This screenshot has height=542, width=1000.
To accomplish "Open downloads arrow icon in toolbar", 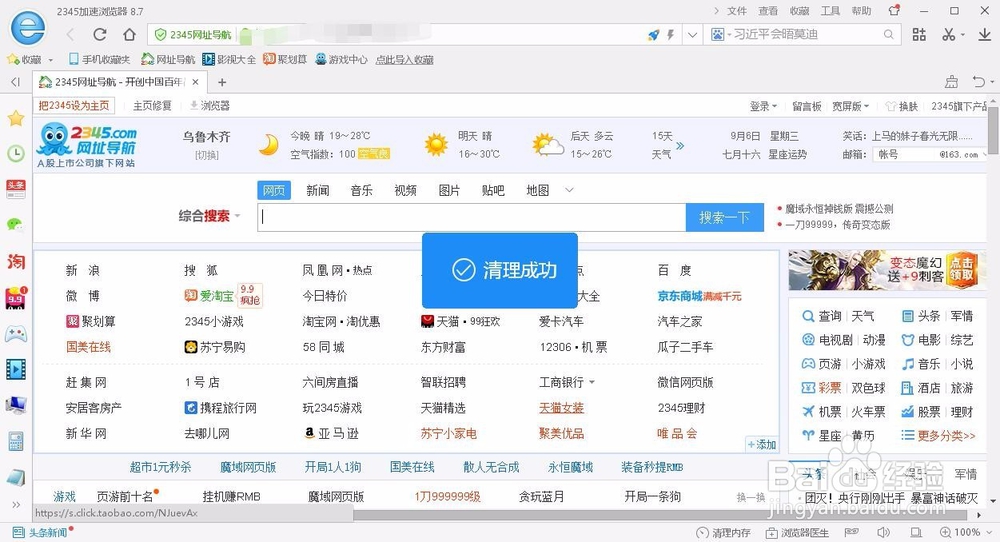I will click(985, 34).
